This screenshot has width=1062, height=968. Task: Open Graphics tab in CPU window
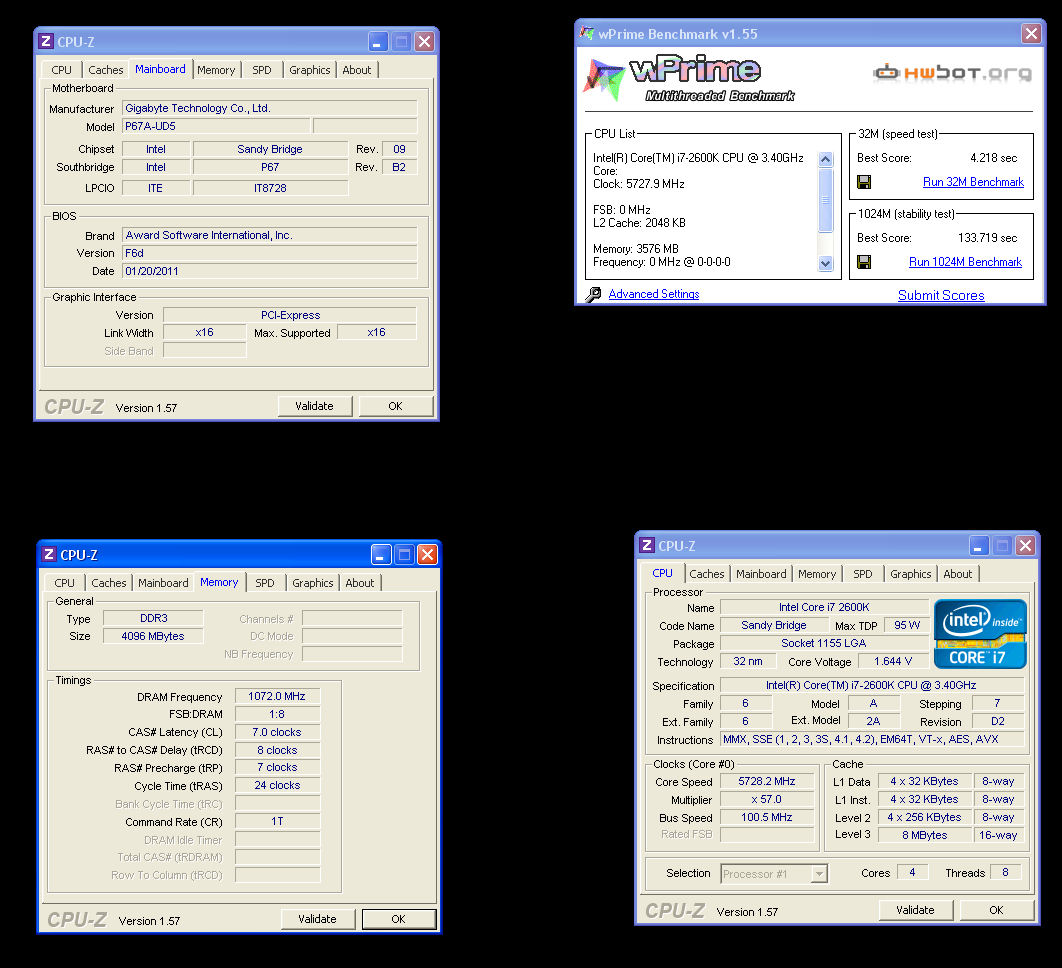(x=910, y=574)
